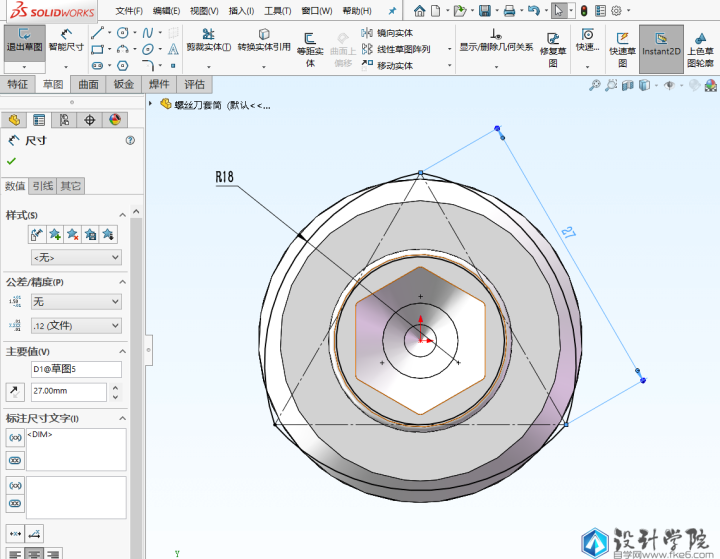Click the Smart Dimension (智能尺寸) tool
Image resolution: width=720 pixels, height=559 pixels.
(x=66, y=39)
